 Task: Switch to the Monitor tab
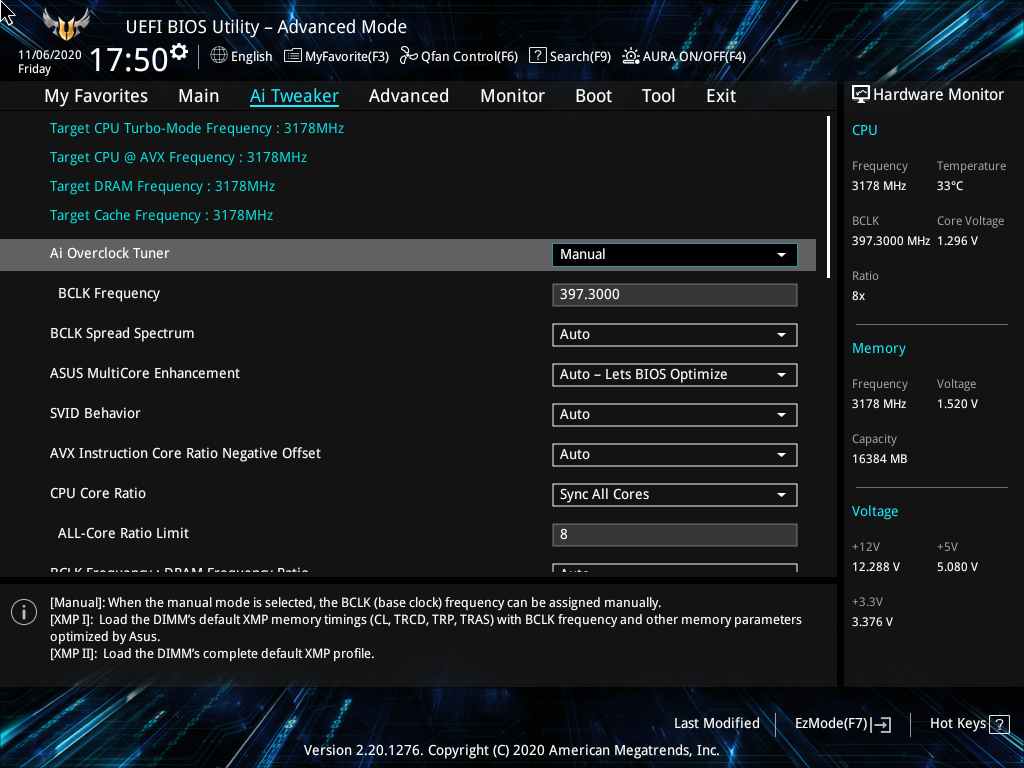(512, 96)
